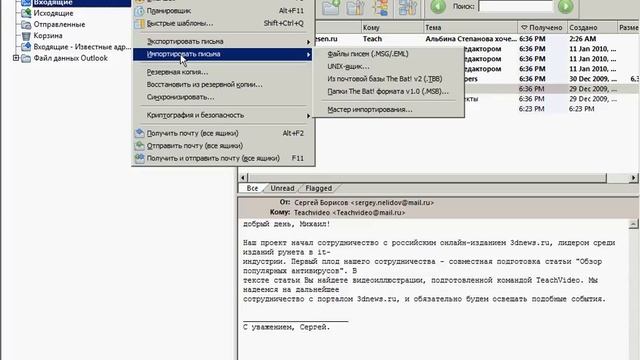Select the Исходящие folder
This screenshot has height=360, width=640.
click(x=53, y=13)
